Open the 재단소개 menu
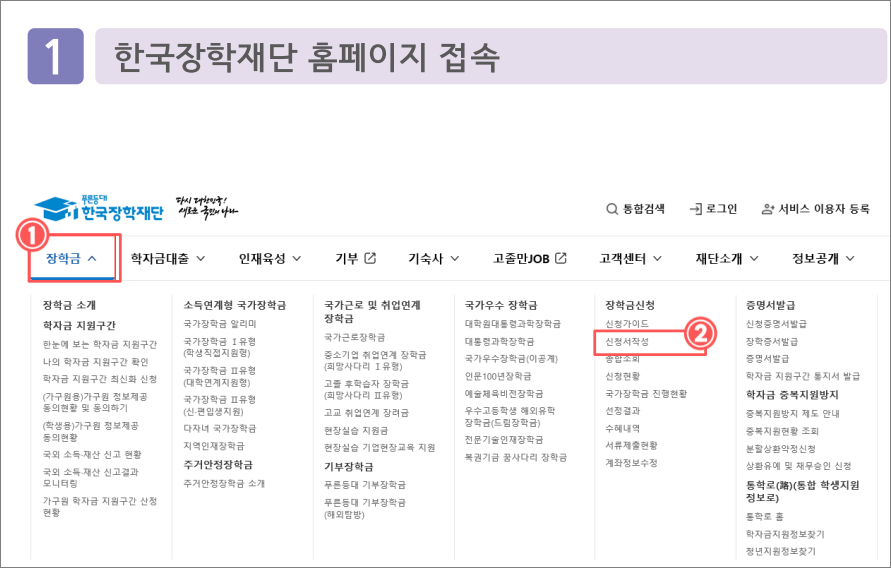Viewport: 891px width, 568px height. [719, 258]
